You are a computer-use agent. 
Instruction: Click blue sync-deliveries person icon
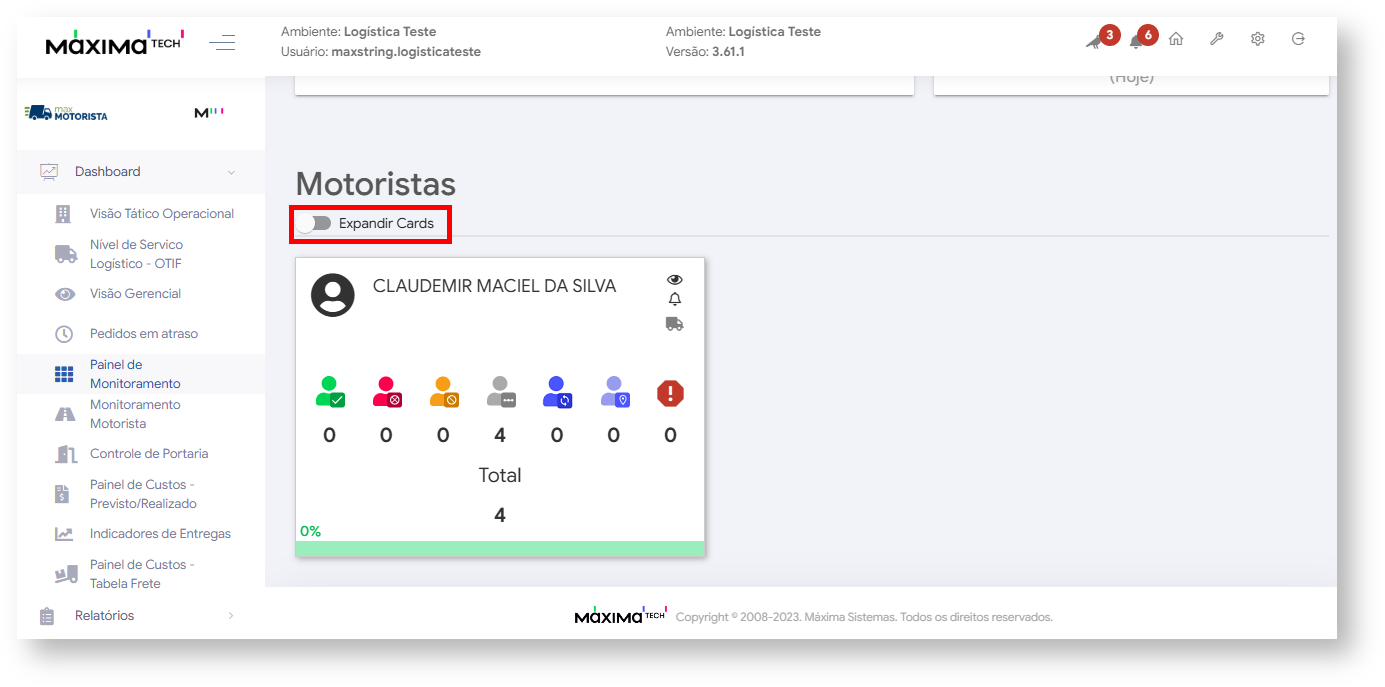point(557,392)
